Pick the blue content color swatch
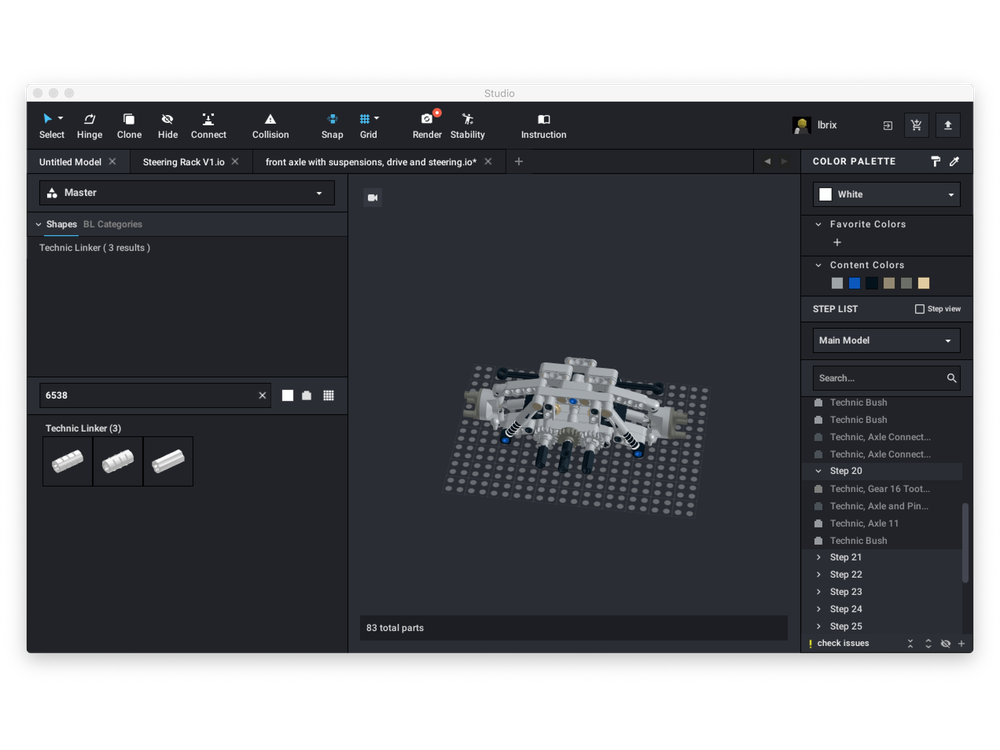1000x750 pixels. [854, 283]
